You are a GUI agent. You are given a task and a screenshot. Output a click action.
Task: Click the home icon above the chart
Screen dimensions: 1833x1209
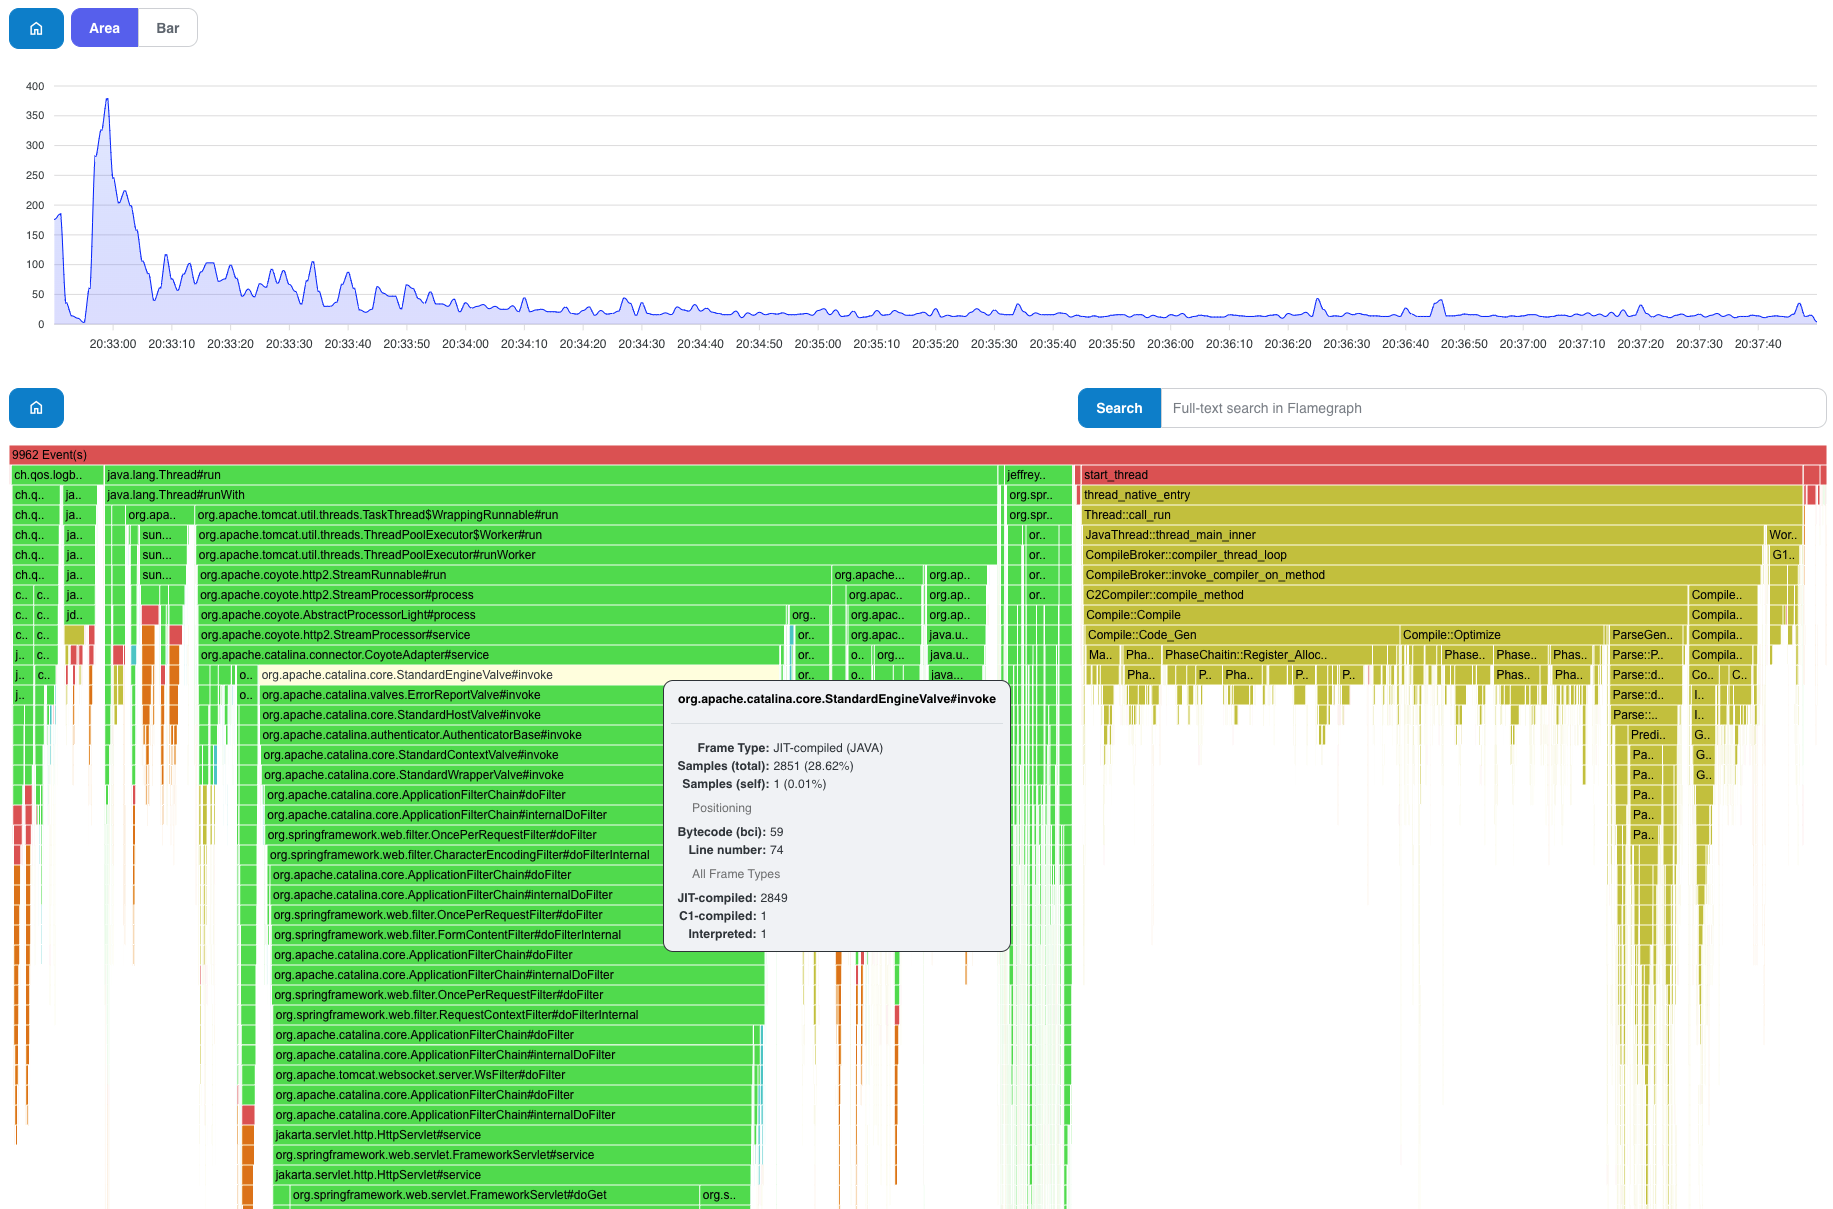pos(36,28)
